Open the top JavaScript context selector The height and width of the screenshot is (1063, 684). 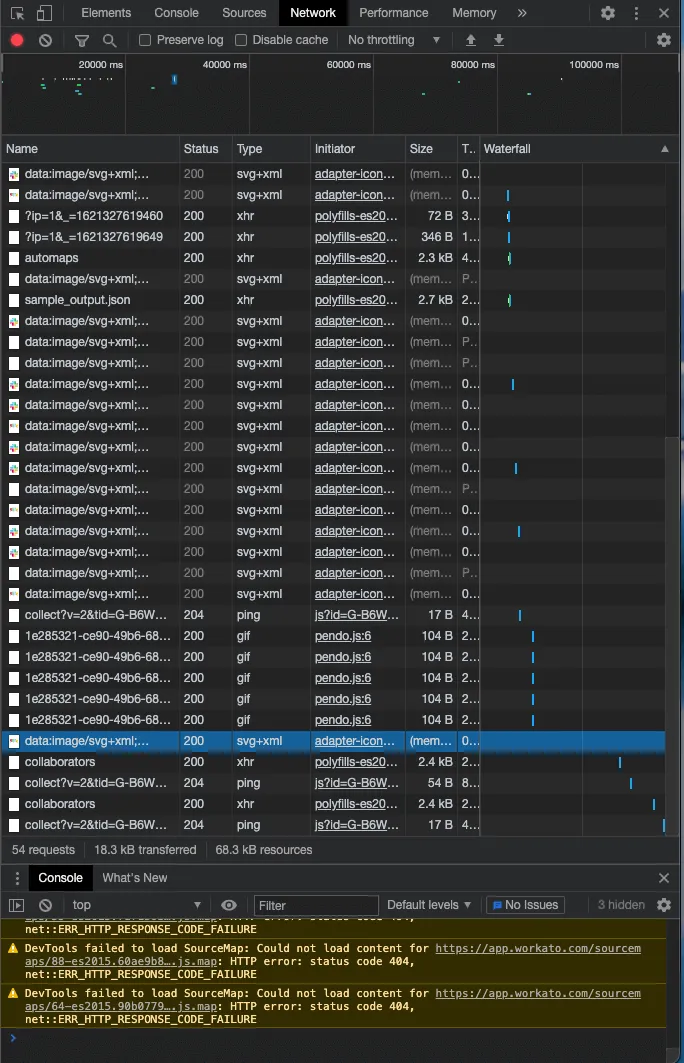pyautogui.click(x=136, y=905)
